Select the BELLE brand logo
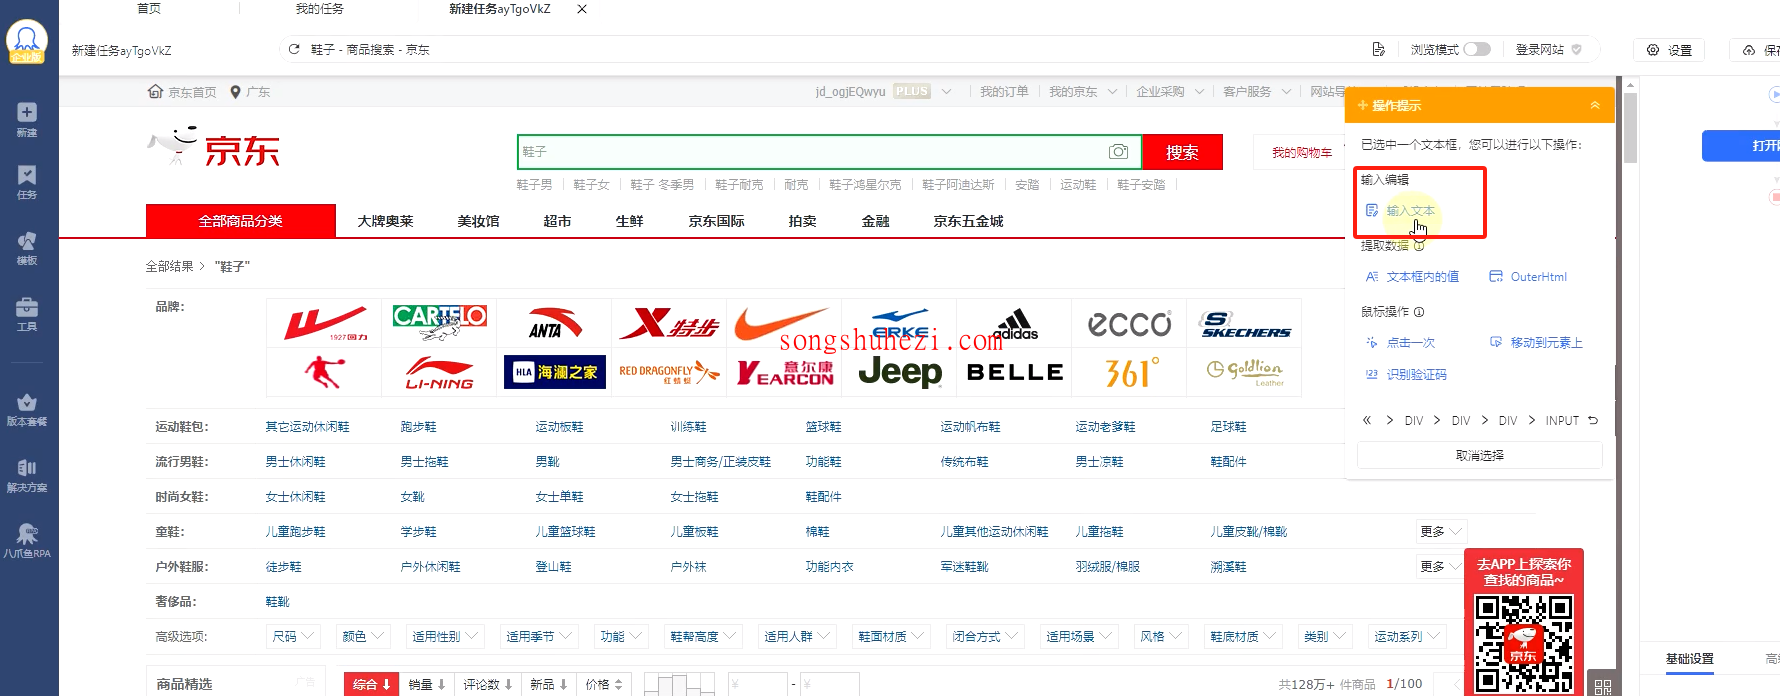The height and width of the screenshot is (696, 1780). [1014, 372]
